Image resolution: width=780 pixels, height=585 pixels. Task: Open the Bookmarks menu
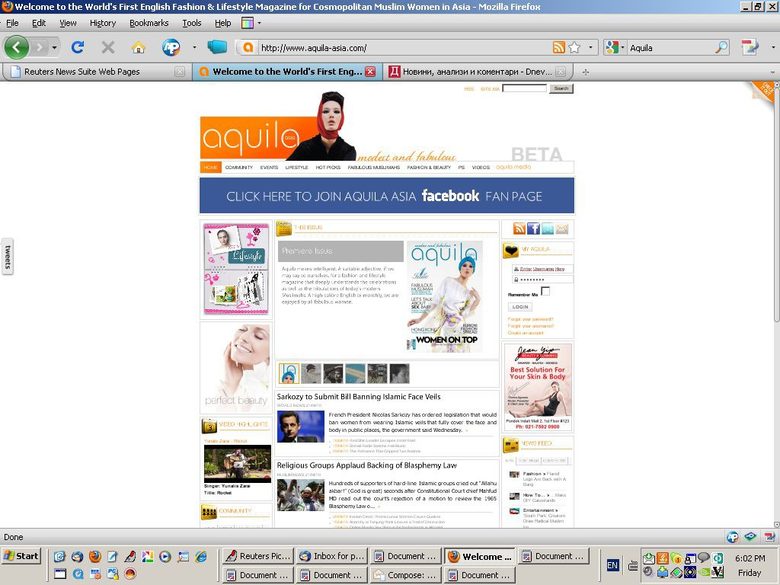point(149,23)
